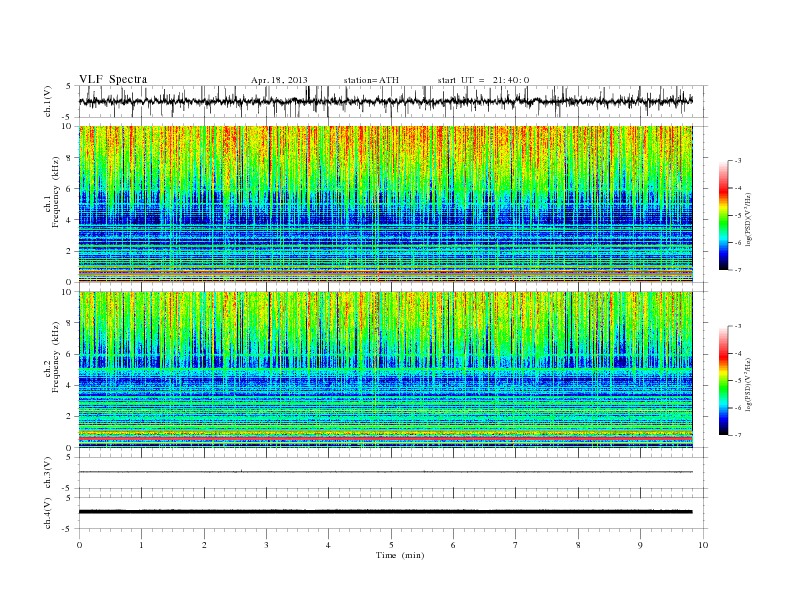Click the ch.2 colorbar label 'log(PSD)(V²/Hz)'
Viewport: 792px width, 612px height.
(748, 384)
